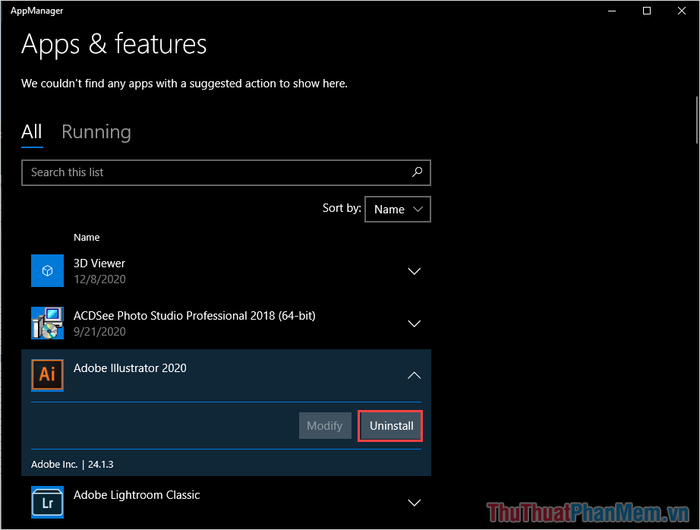Click the Uninstall button for Illustrator

tap(391, 426)
